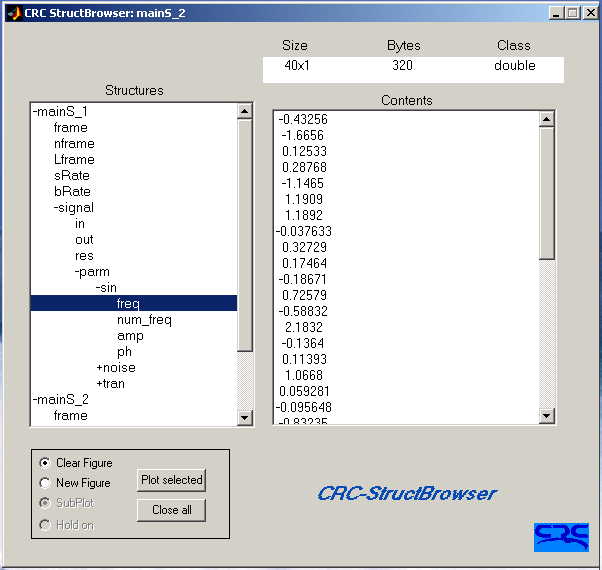Select the Clear Figure radio option
Viewport: 602px width, 570px height.
[x=45, y=463]
